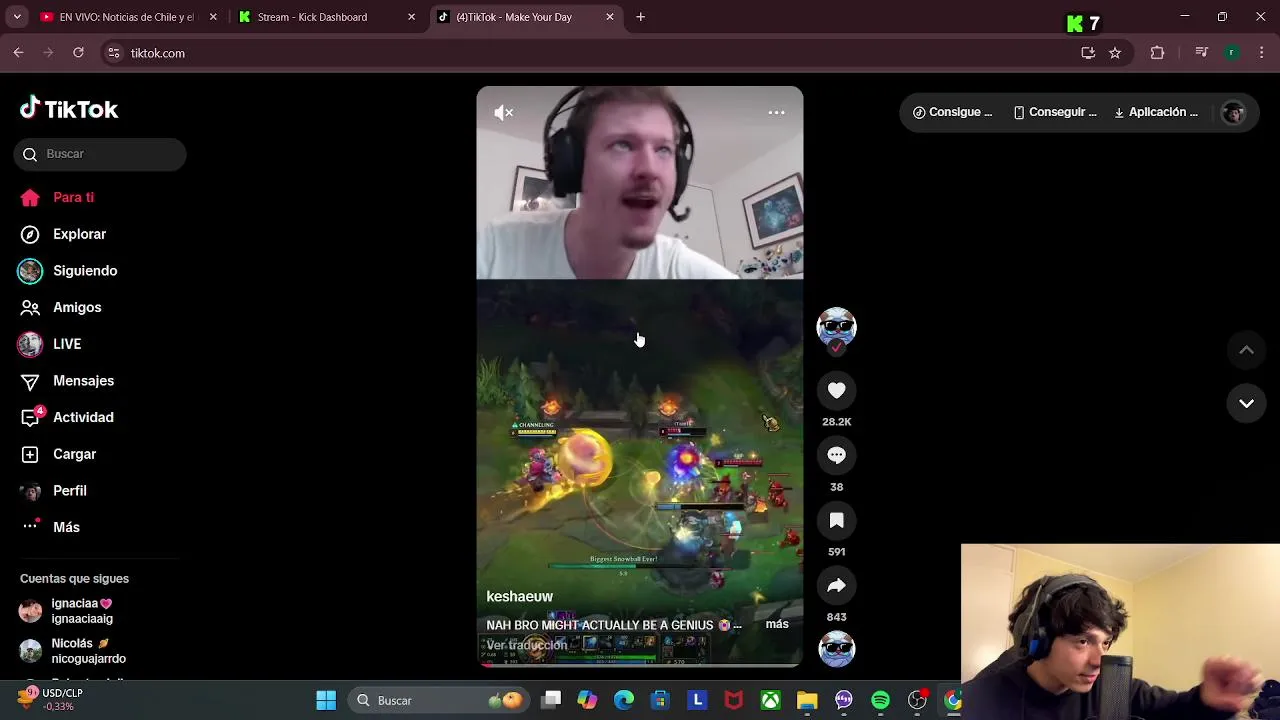
Task: Install app via address bar icon
Action: [x=1088, y=53]
